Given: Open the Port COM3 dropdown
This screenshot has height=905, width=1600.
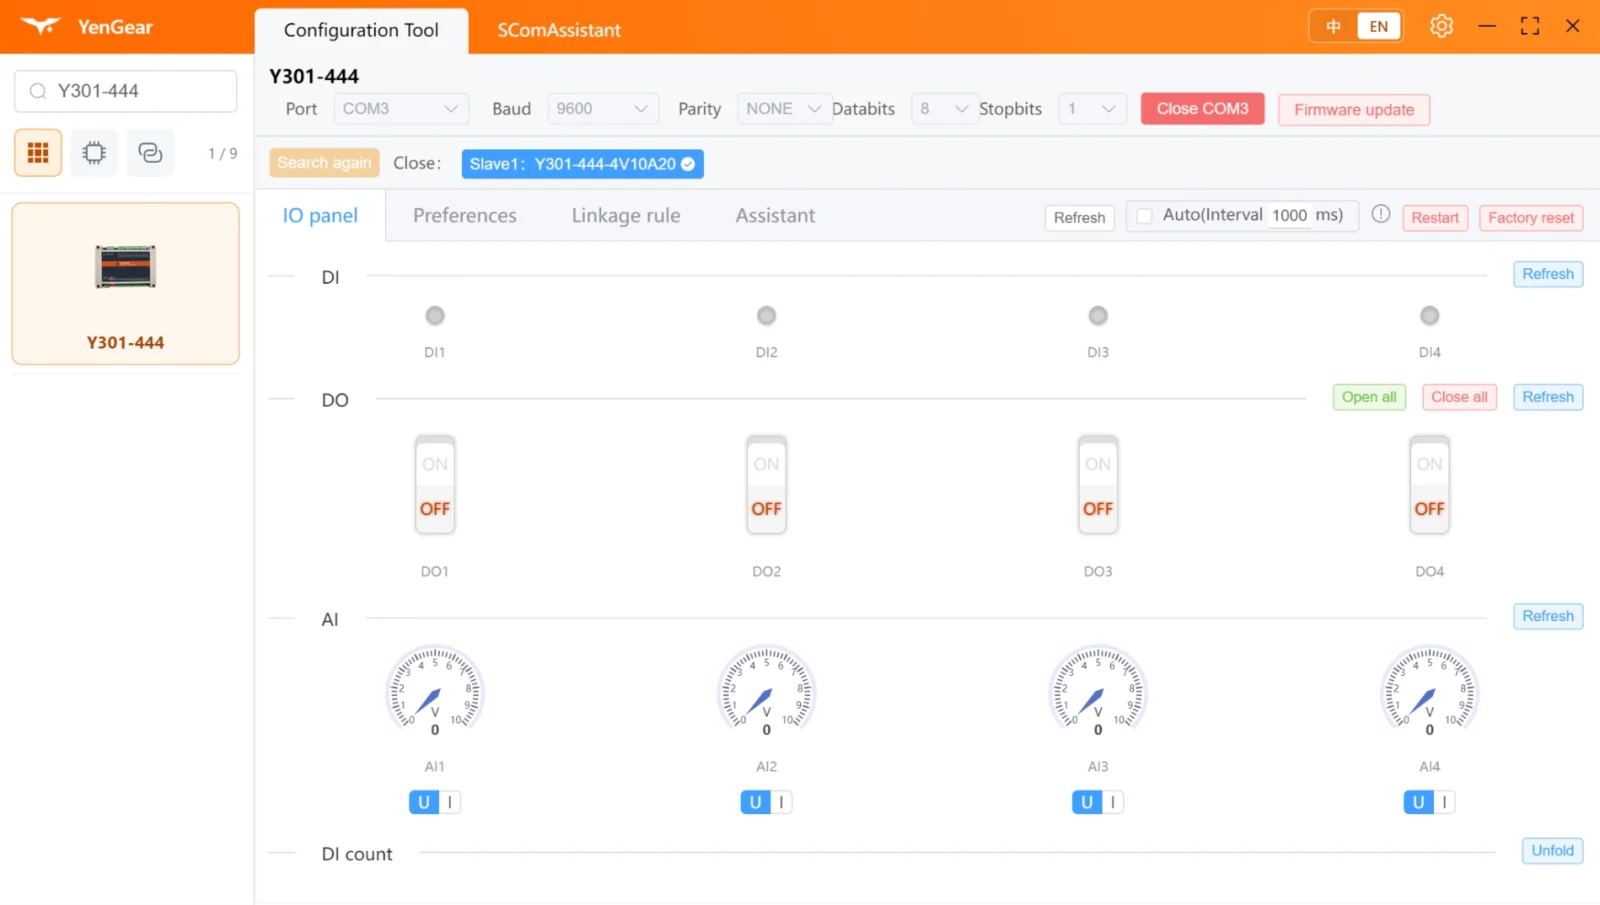Looking at the screenshot, I should point(401,109).
